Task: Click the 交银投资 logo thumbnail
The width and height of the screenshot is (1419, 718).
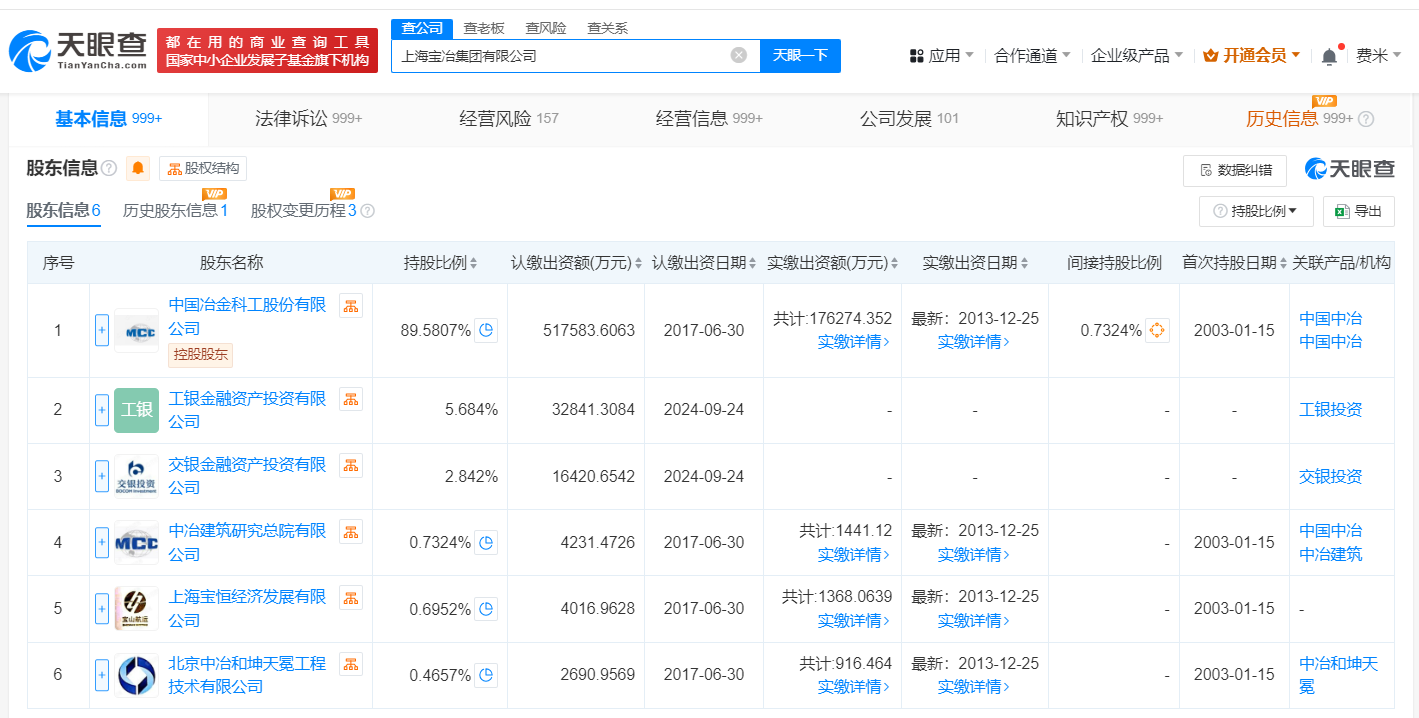Action: [x=136, y=476]
